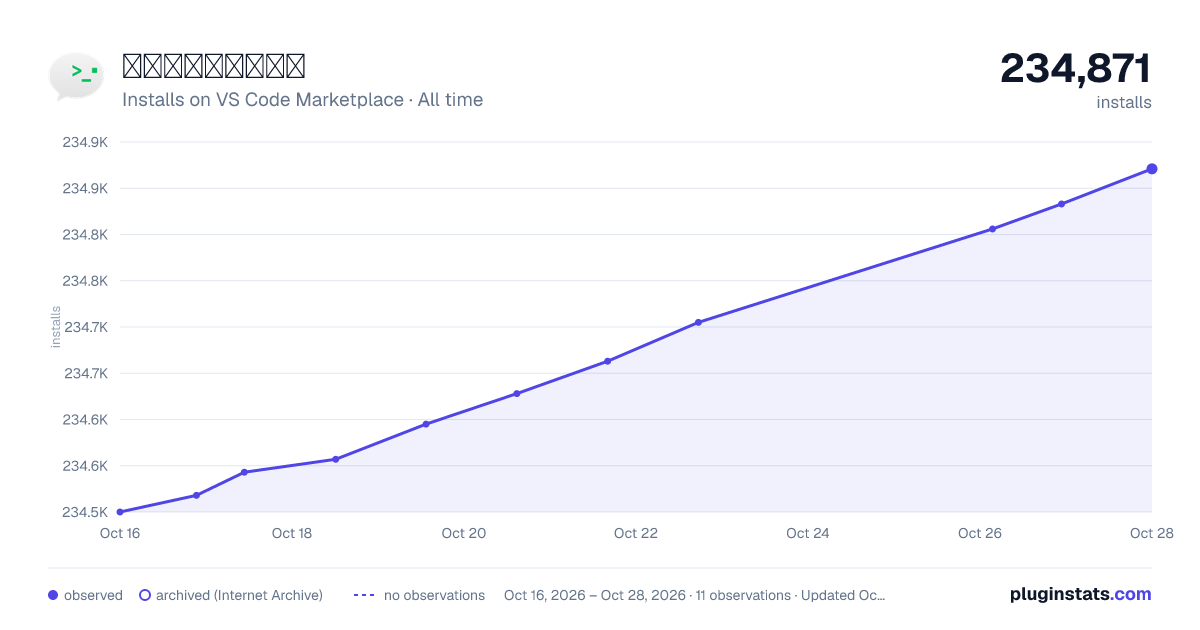Screen dimensions: 1200x630
Task: Click the 'Oct 28' x-axis label
Action: tap(1150, 533)
